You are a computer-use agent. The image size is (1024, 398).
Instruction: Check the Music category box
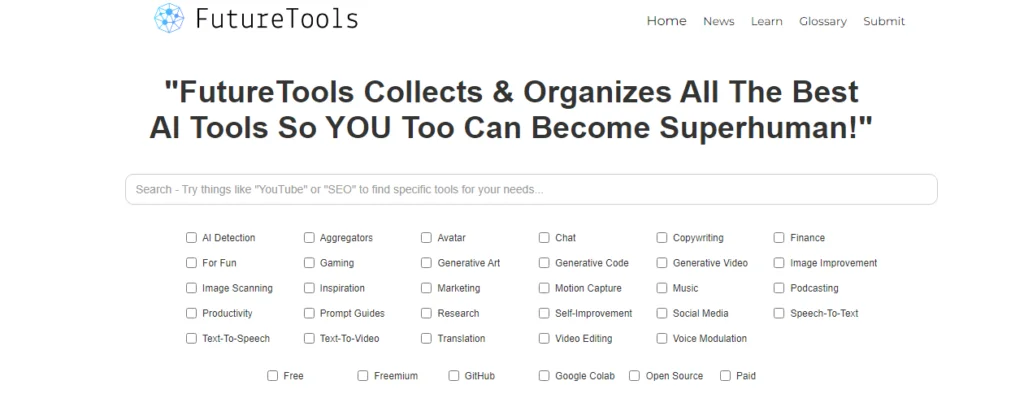pyautogui.click(x=662, y=288)
